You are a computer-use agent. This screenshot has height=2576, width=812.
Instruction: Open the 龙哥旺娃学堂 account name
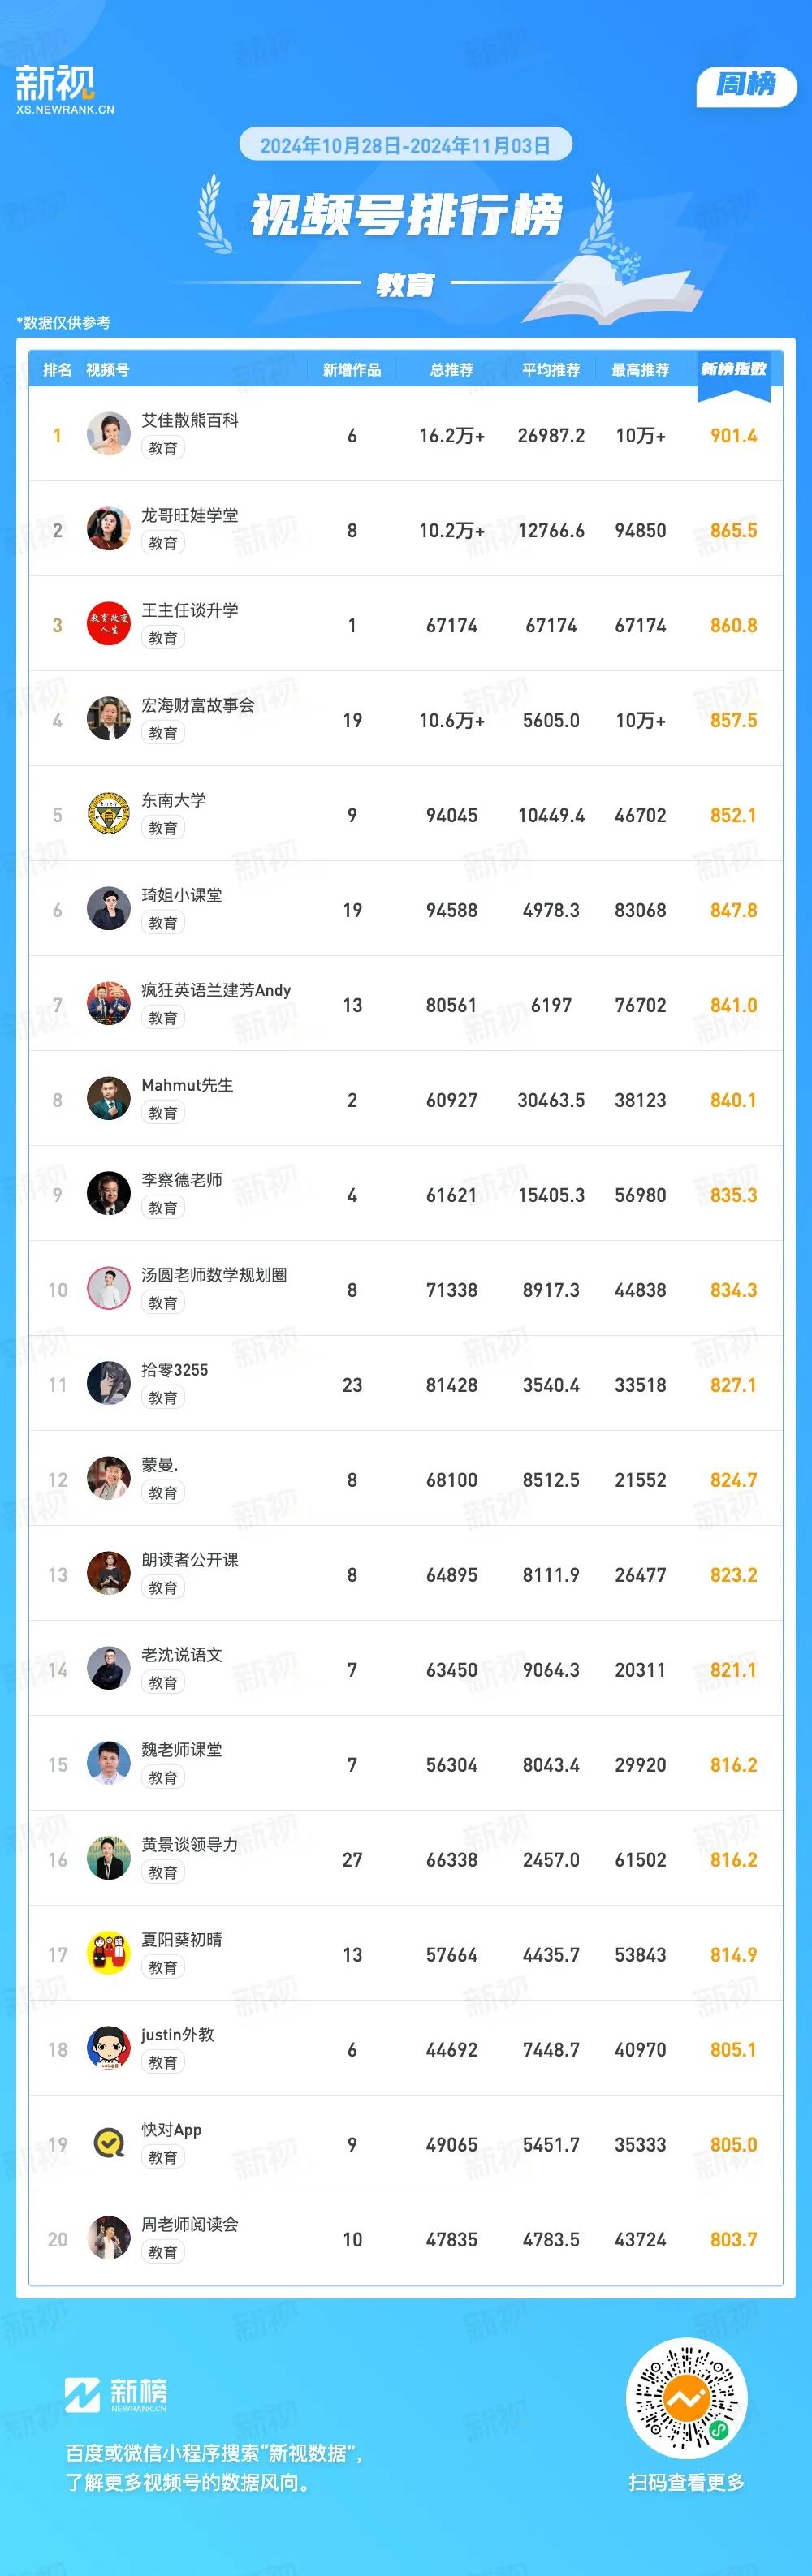pyautogui.click(x=190, y=515)
